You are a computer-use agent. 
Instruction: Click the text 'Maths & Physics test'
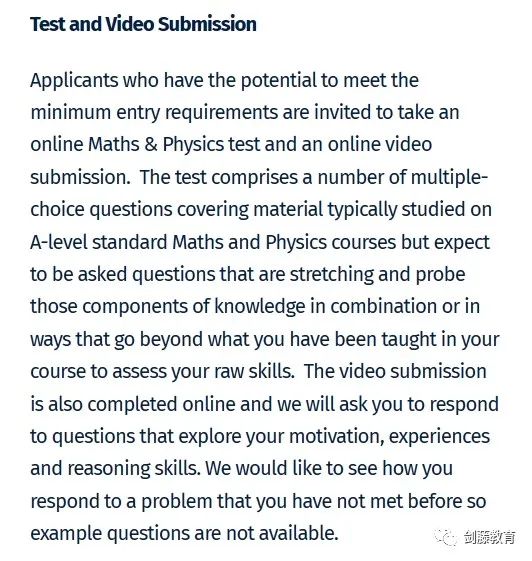pyautogui.click(x=174, y=145)
